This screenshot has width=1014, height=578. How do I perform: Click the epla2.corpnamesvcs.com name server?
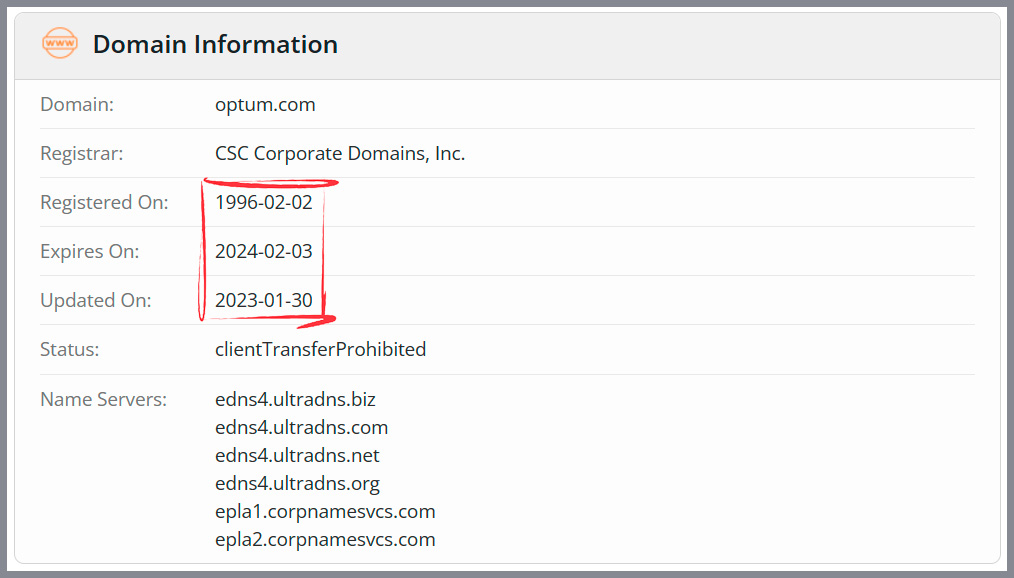325,540
